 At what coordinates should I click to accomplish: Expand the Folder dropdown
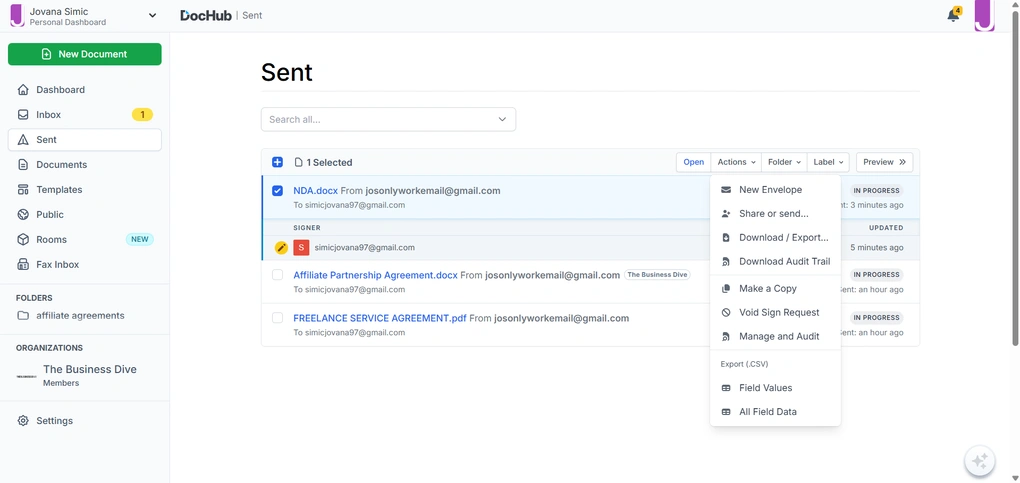[784, 162]
